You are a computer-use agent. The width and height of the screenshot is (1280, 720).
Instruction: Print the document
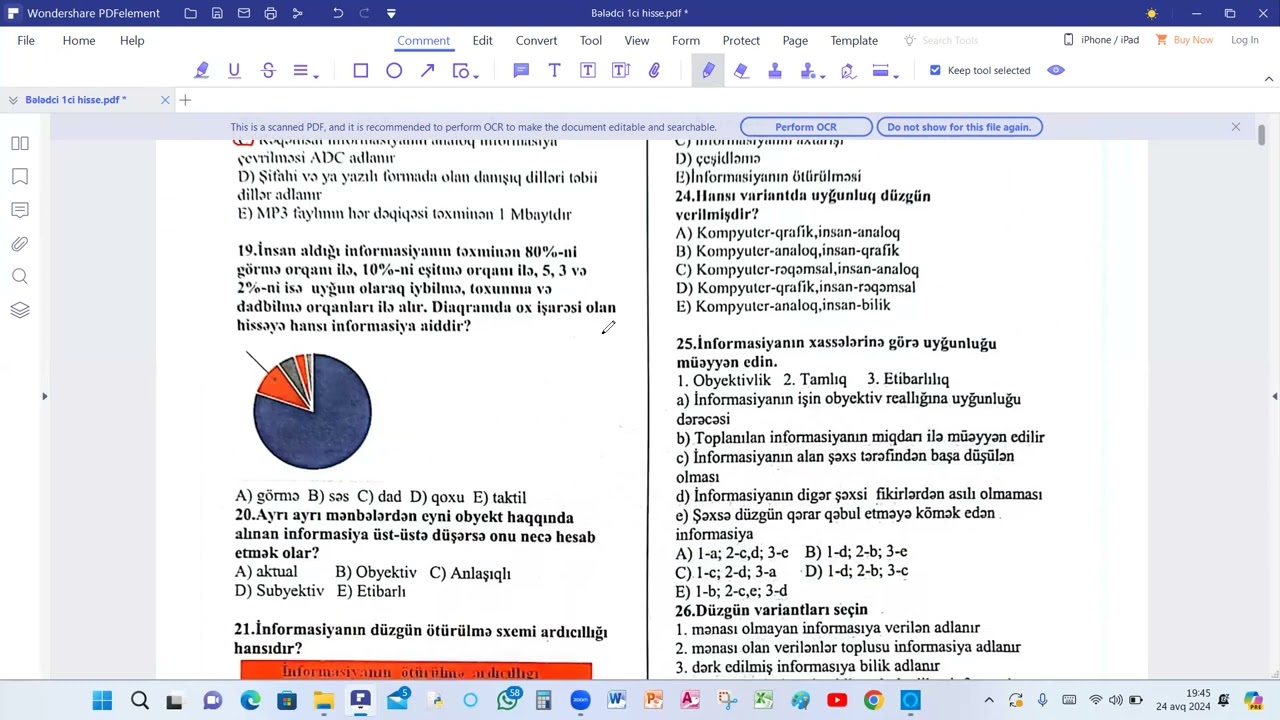point(271,13)
